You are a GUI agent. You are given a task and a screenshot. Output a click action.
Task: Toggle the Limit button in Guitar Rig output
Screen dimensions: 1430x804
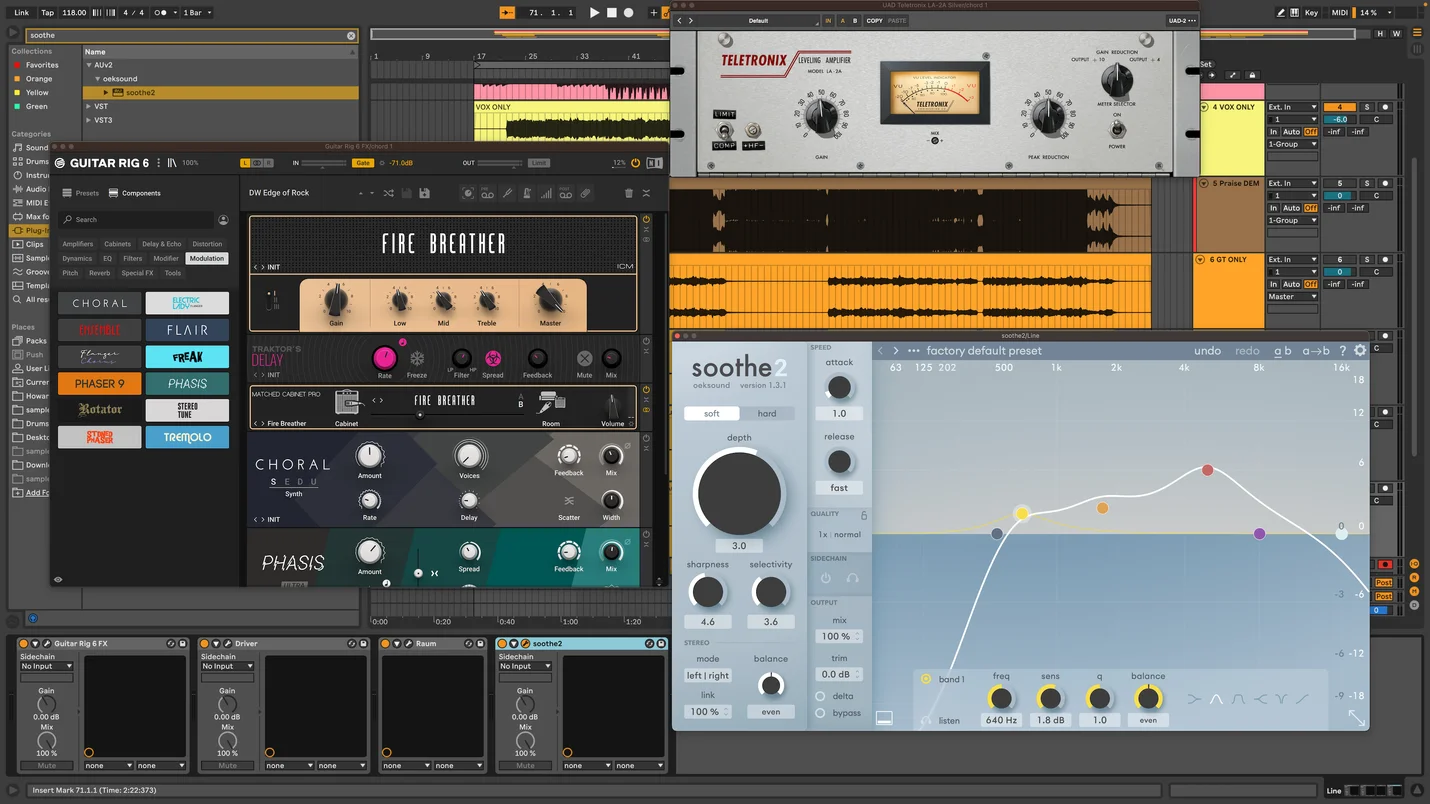point(539,163)
